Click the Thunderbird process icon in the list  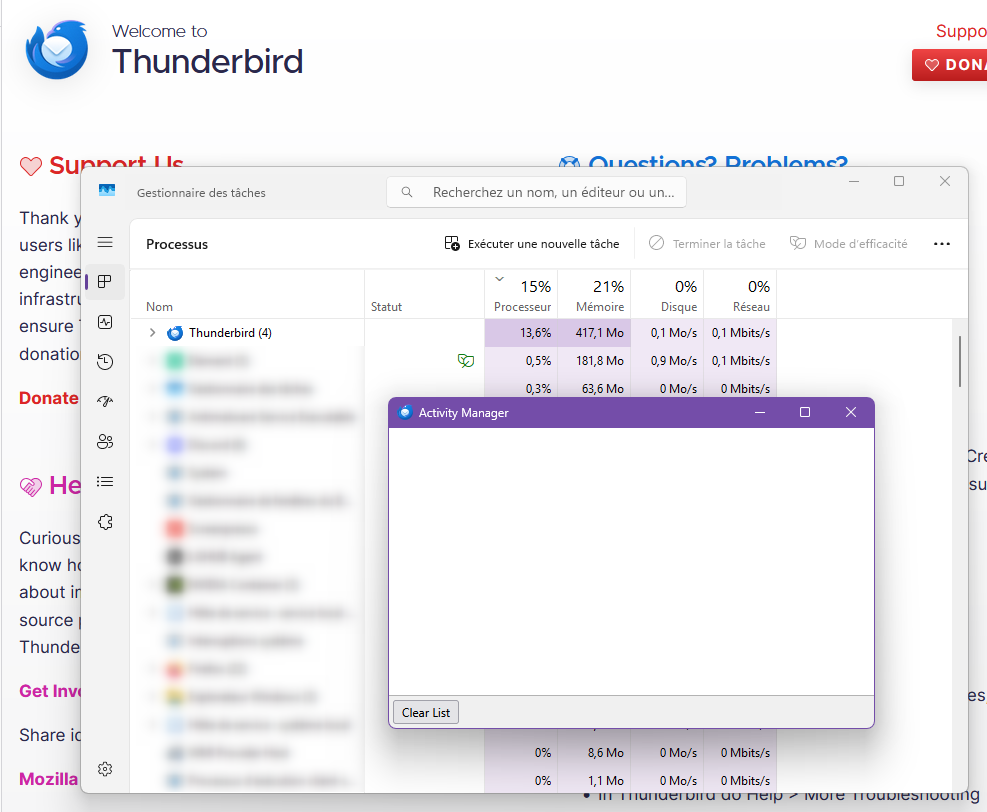pos(175,333)
